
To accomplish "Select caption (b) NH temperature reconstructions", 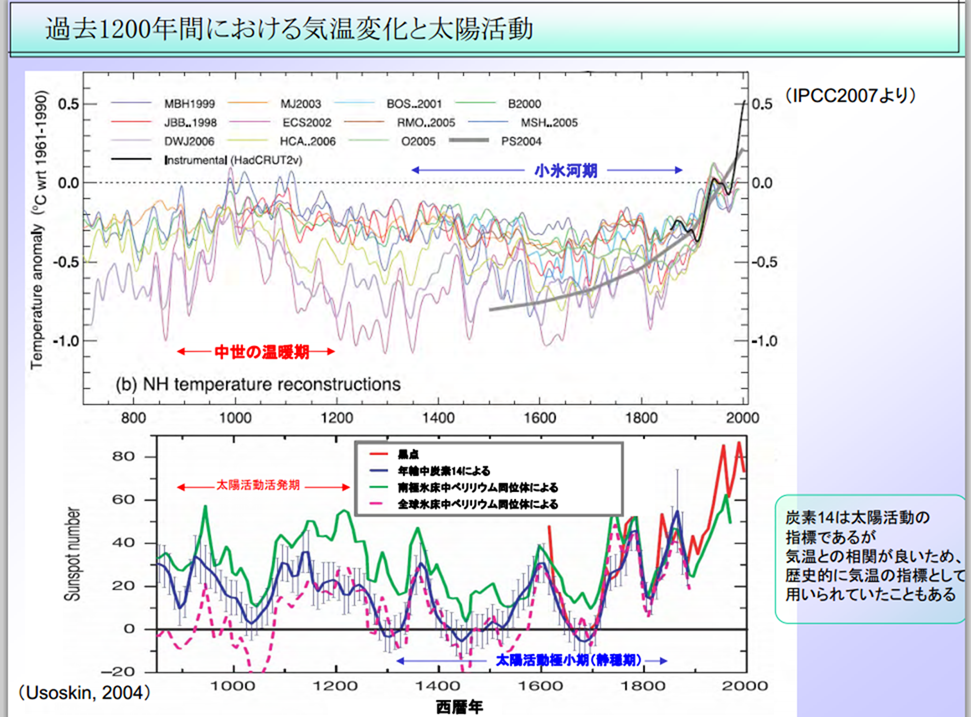I will pyautogui.click(x=258, y=385).
